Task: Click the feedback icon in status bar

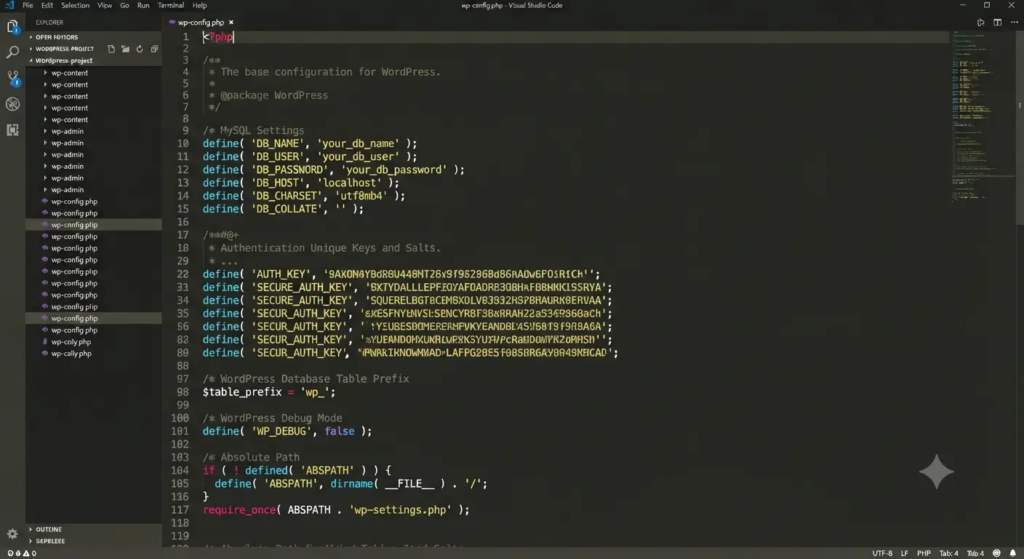Action: (x=997, y=553)
